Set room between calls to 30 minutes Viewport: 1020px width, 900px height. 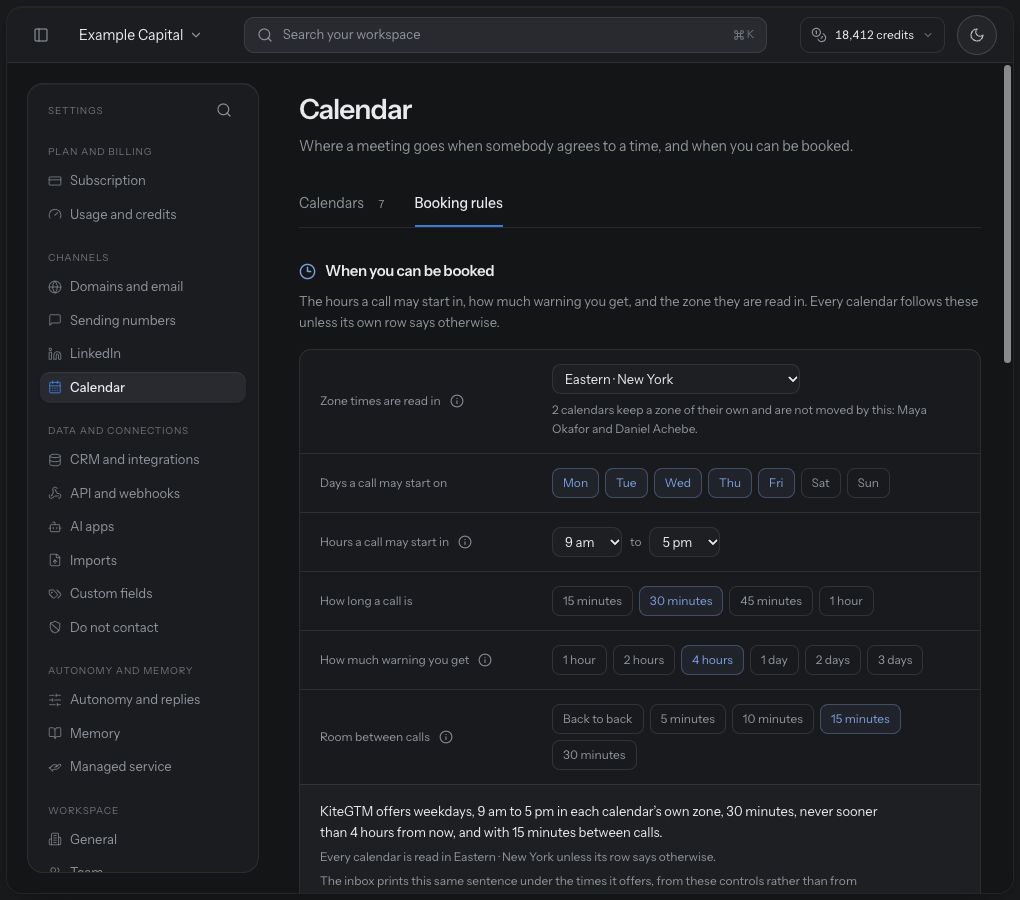coord(594,755)
